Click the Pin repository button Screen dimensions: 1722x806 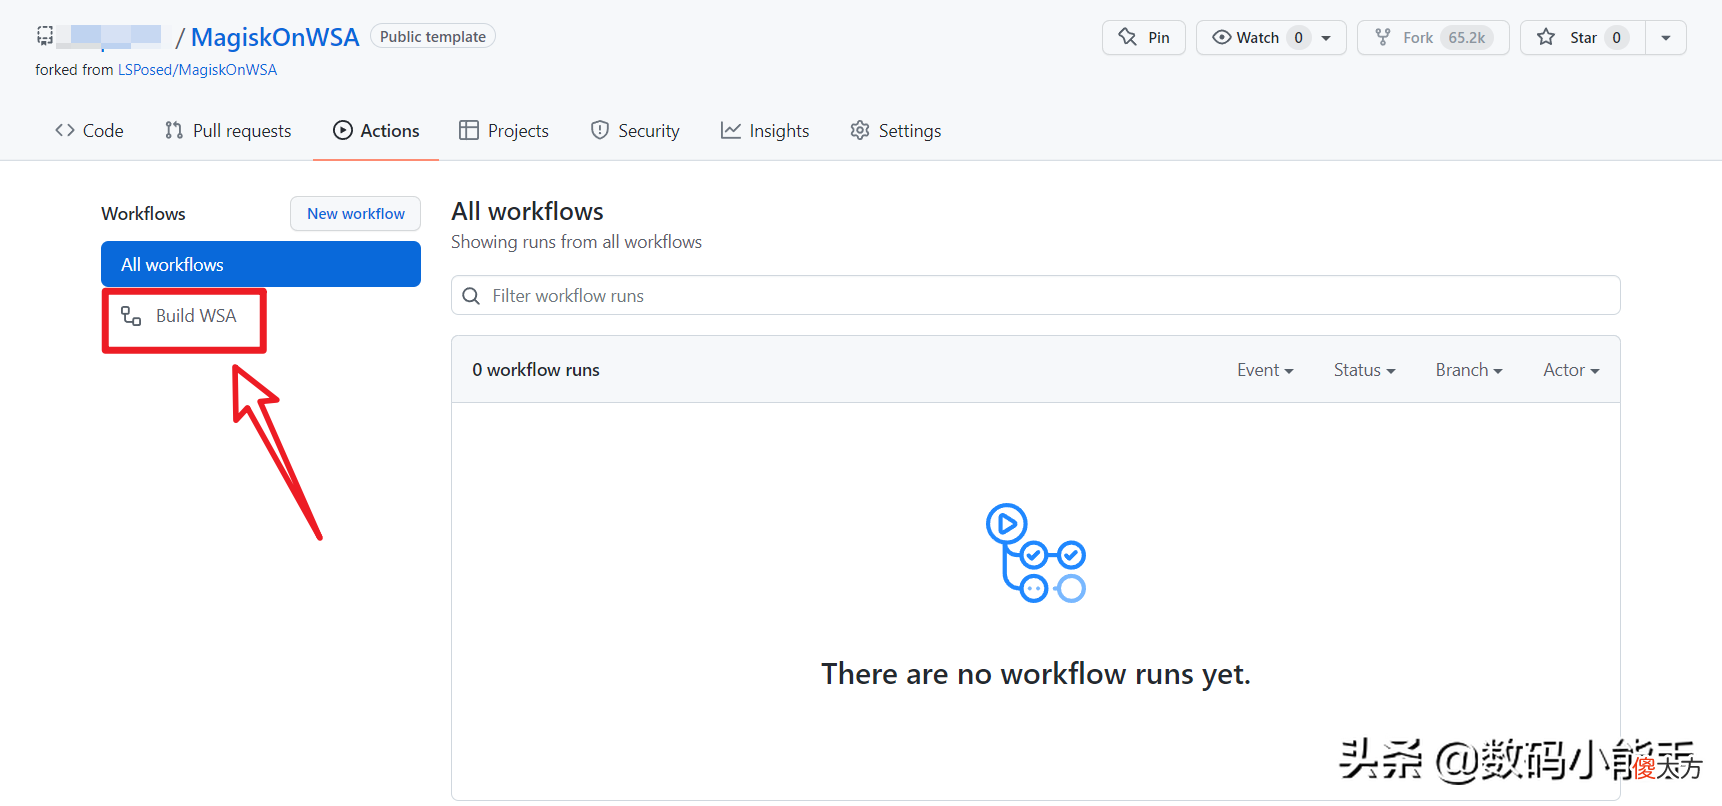point(1143,37)
